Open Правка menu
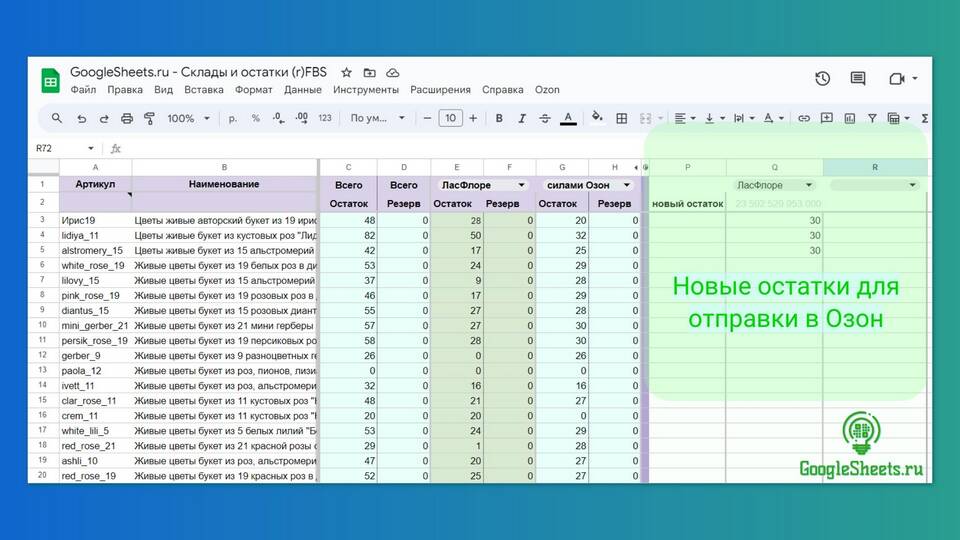This screenshot has width=960, height=540. click(125, 90)
